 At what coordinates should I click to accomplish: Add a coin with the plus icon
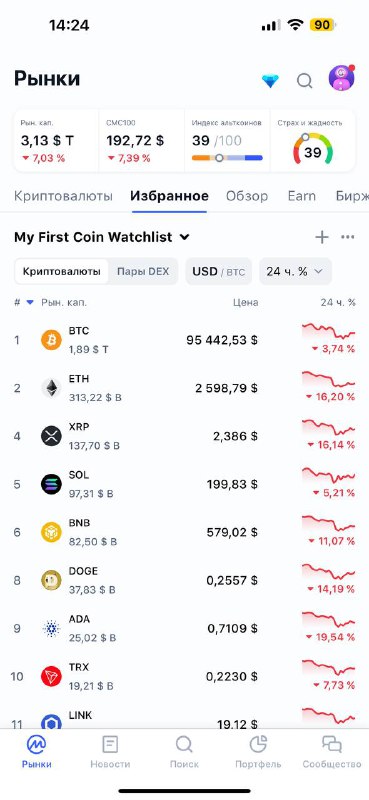click(x=322, y=237)
